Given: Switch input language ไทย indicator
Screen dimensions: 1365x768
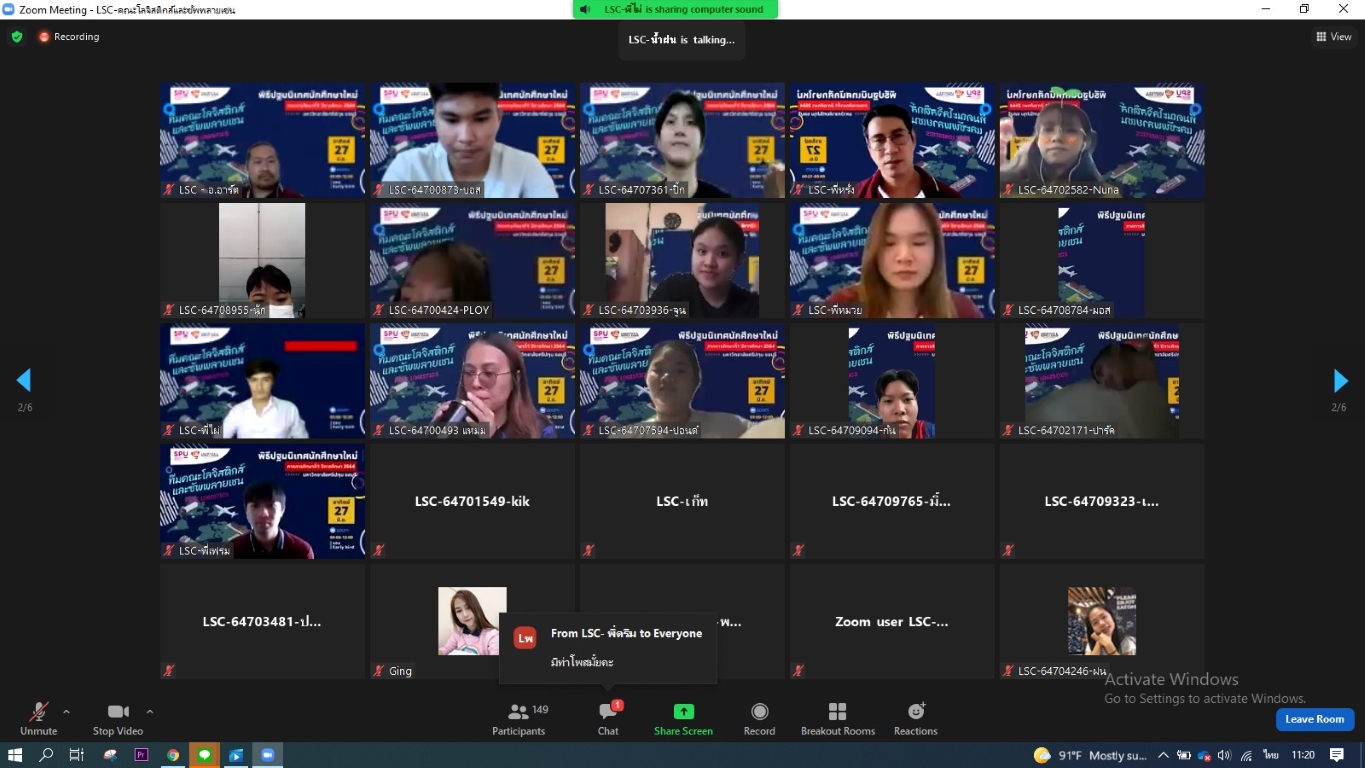Looking at the screenshot, I should (1271, 755).
